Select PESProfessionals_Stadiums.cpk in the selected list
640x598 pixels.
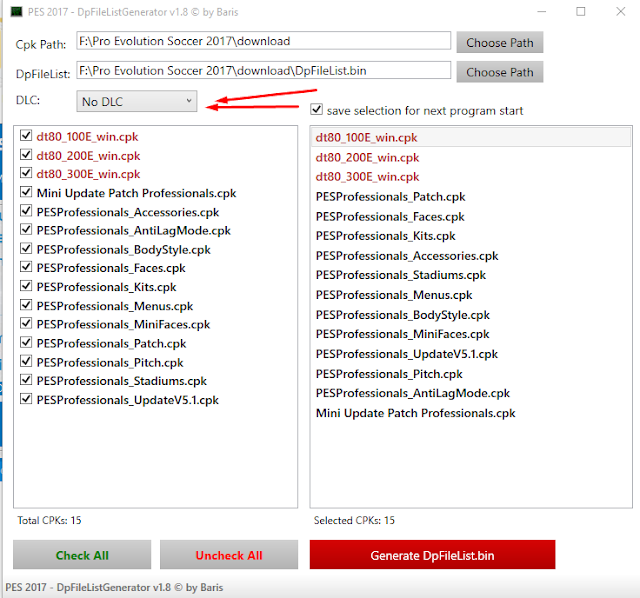coord(471,275)
